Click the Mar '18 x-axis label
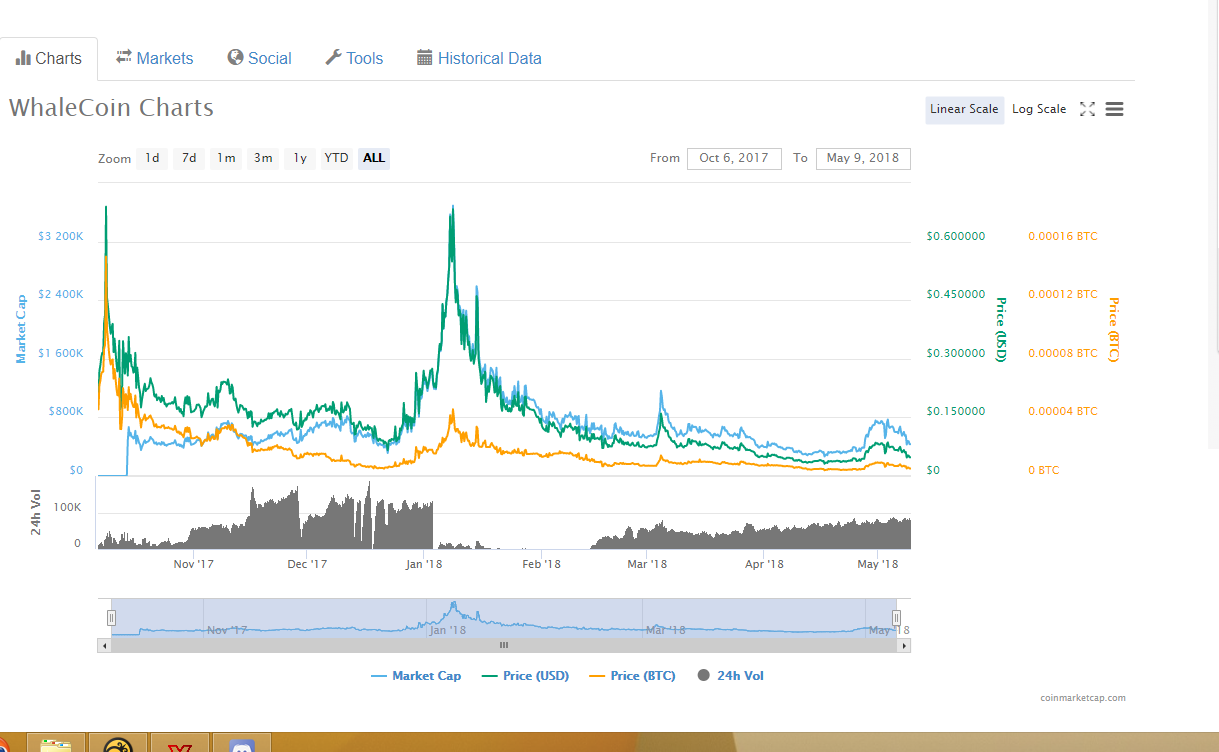 (647, 564)
